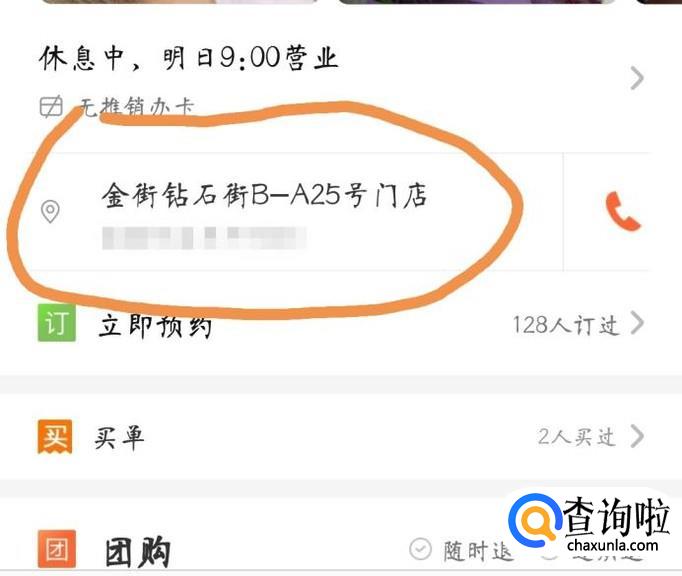Select 立即预约 to book now

pos(155,325)
